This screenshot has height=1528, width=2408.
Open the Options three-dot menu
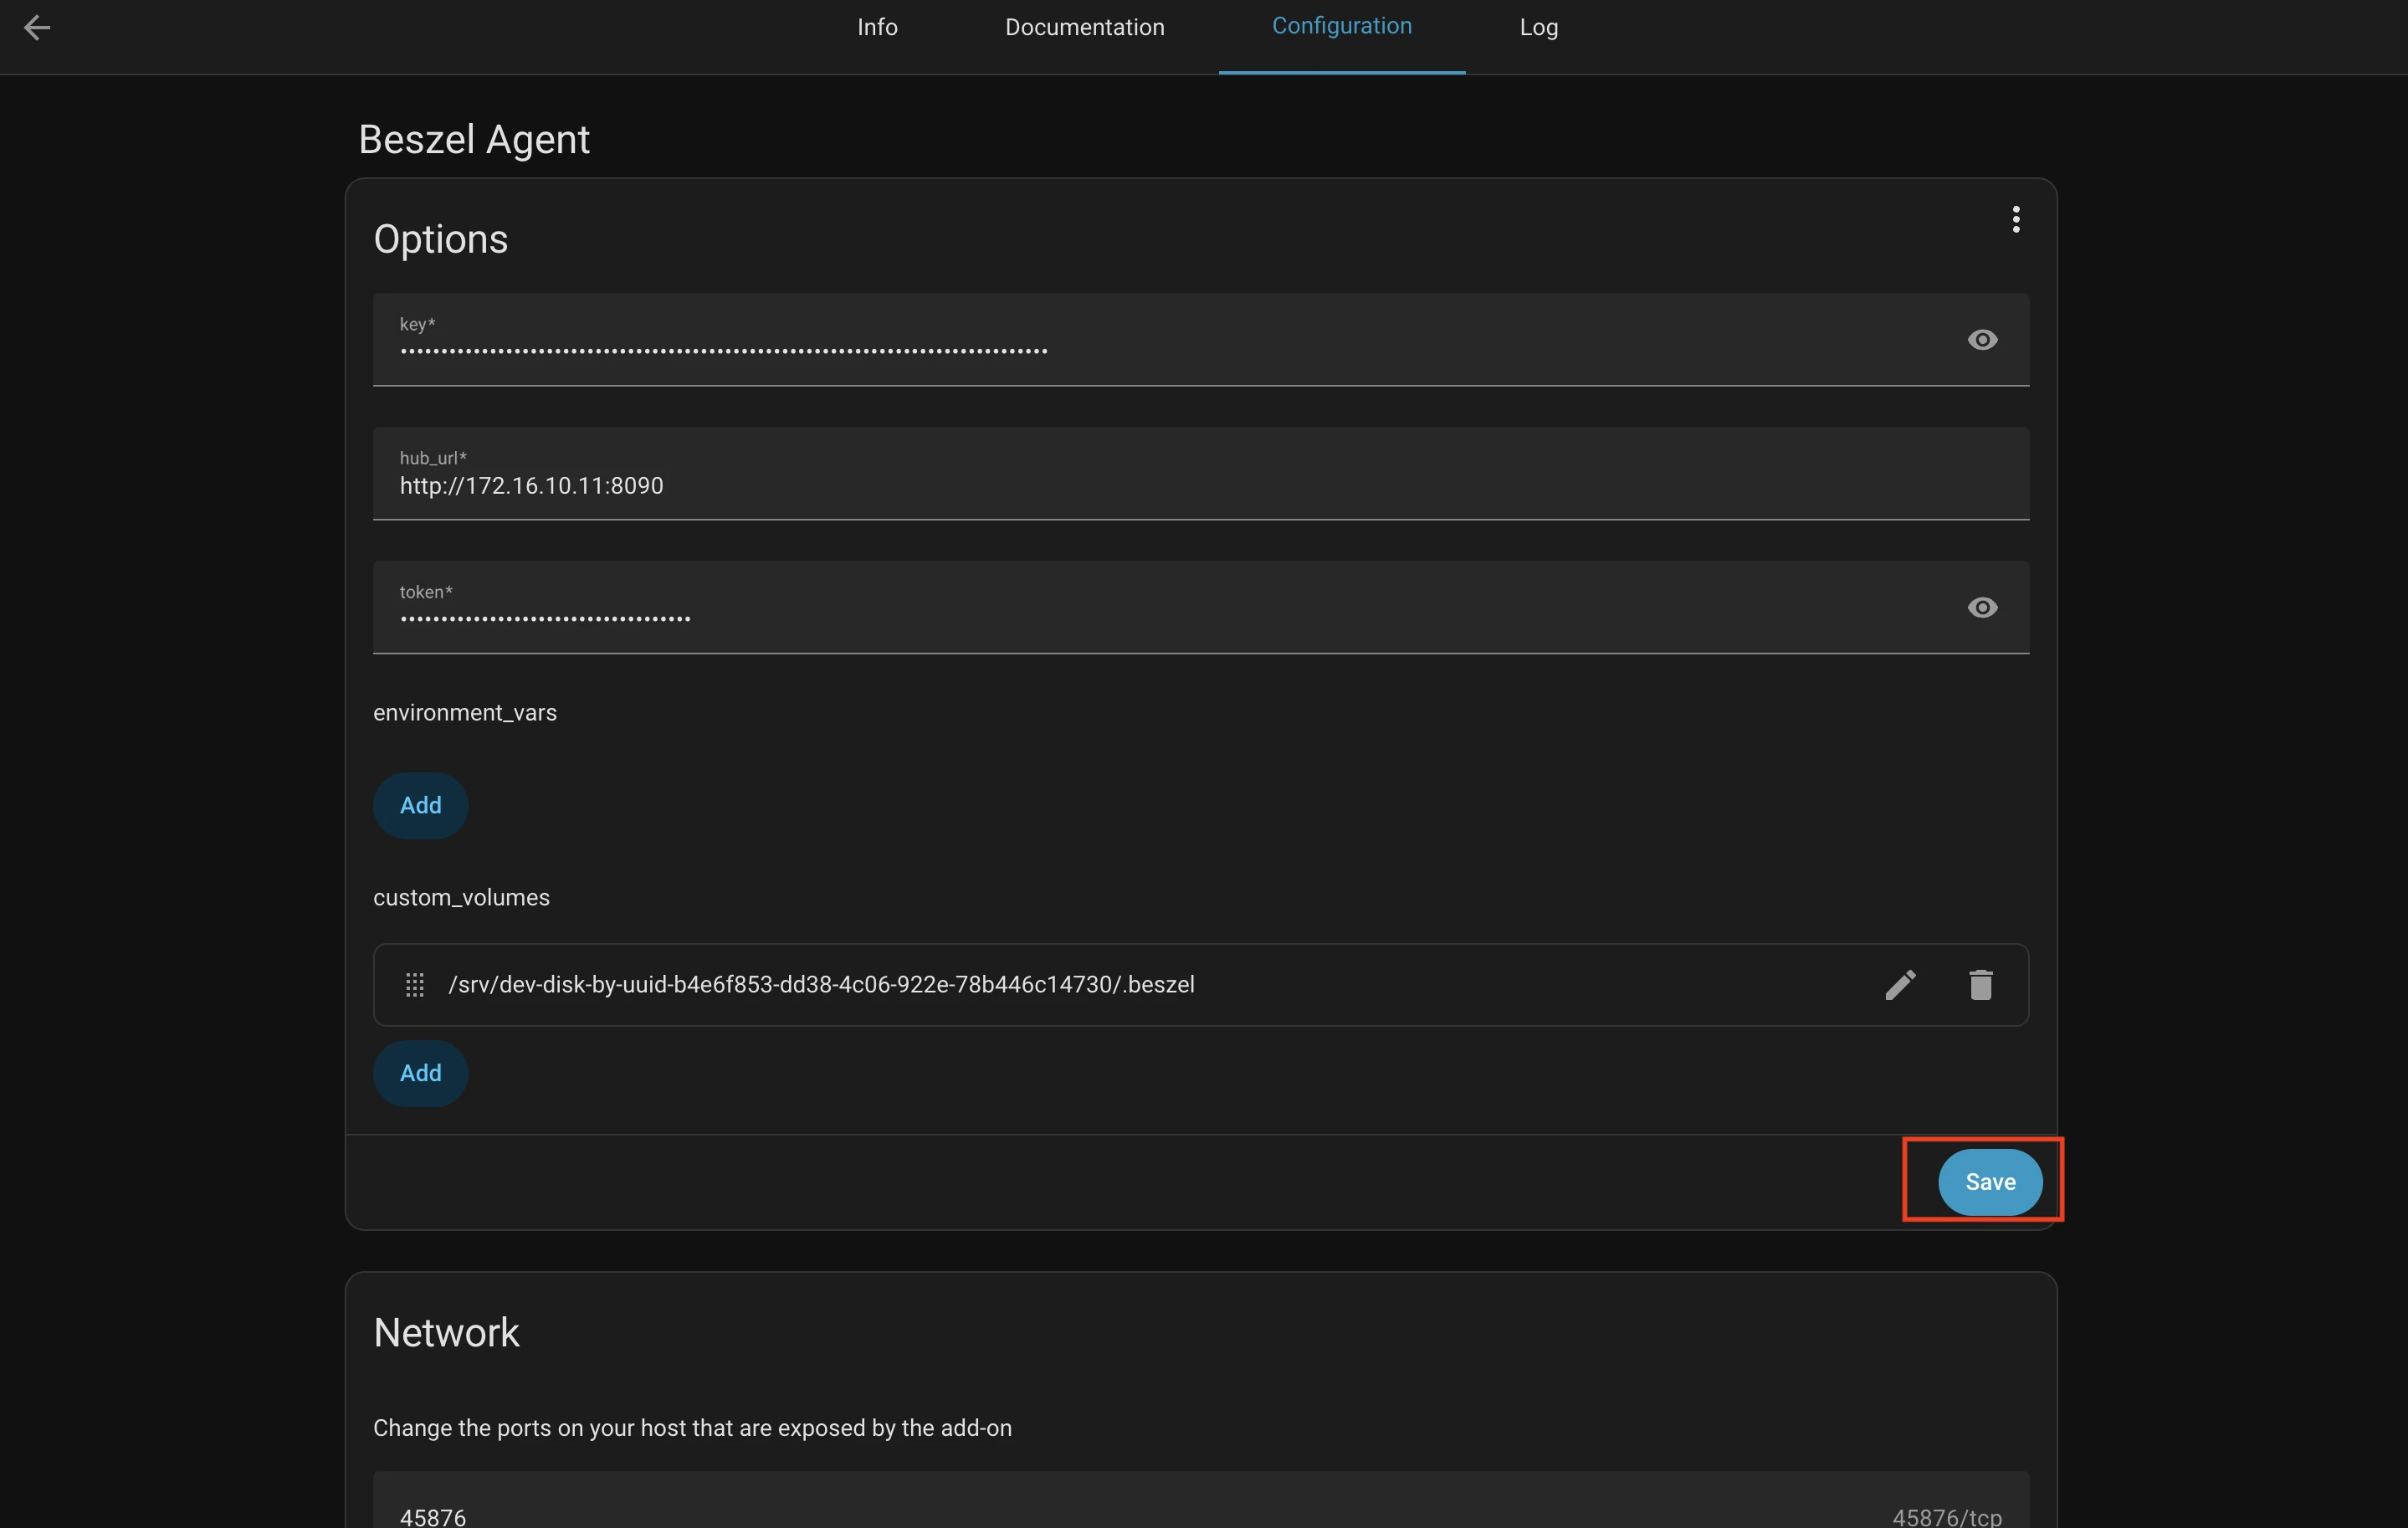point(2016,219)
